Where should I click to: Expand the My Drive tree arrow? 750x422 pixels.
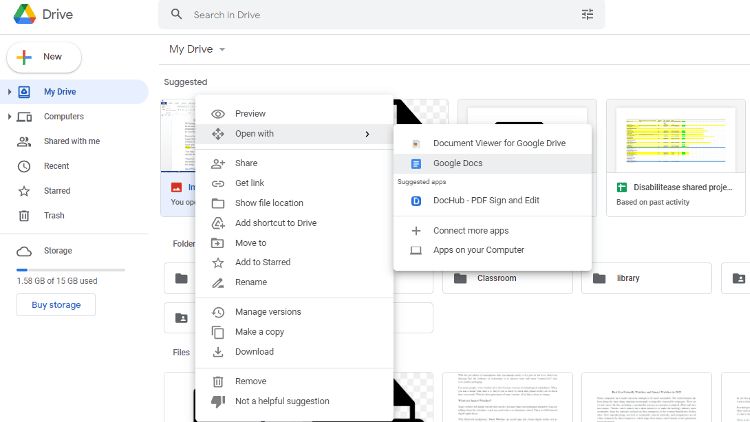(9, 91)
